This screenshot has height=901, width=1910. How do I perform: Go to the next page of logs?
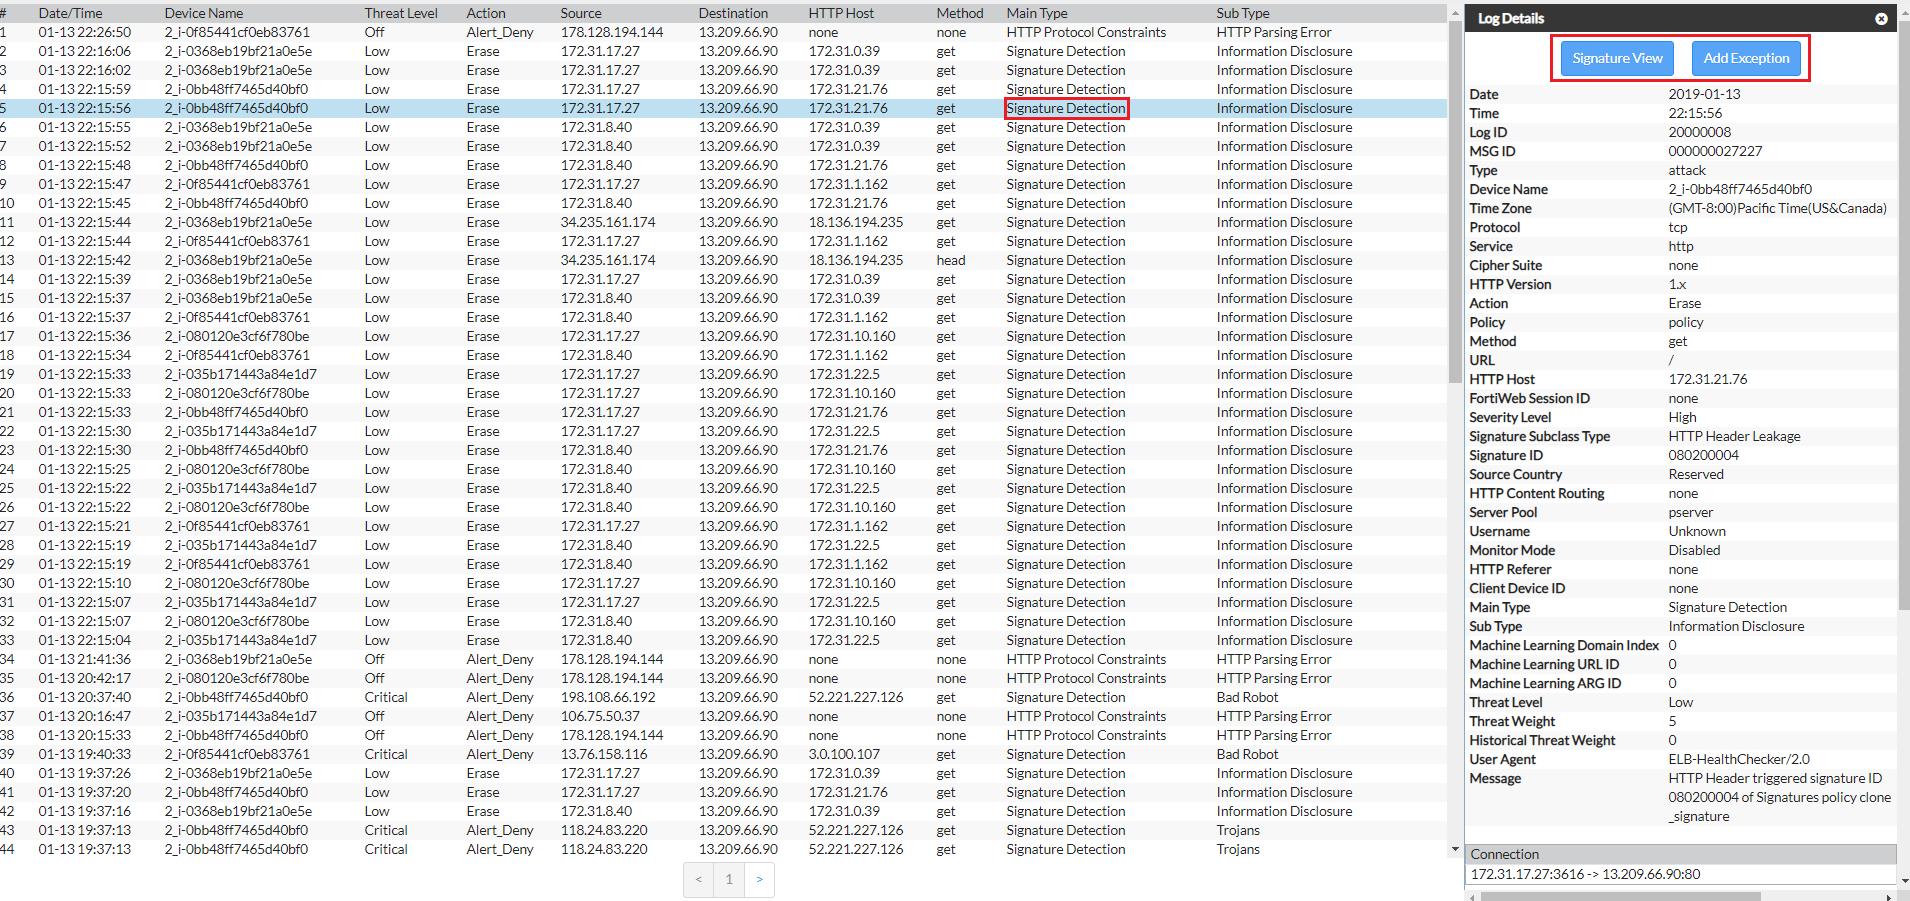760,879
